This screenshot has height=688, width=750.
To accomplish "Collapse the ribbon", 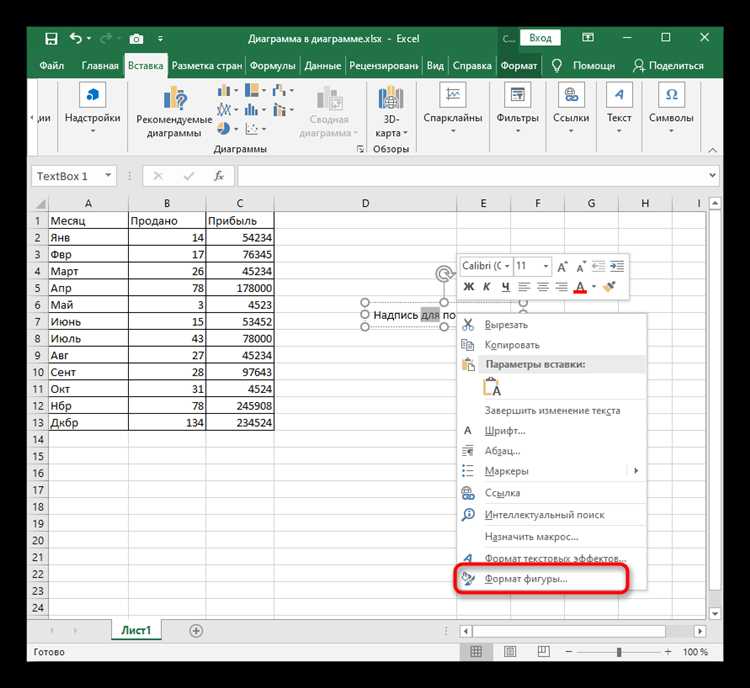I will click(712, 150).
